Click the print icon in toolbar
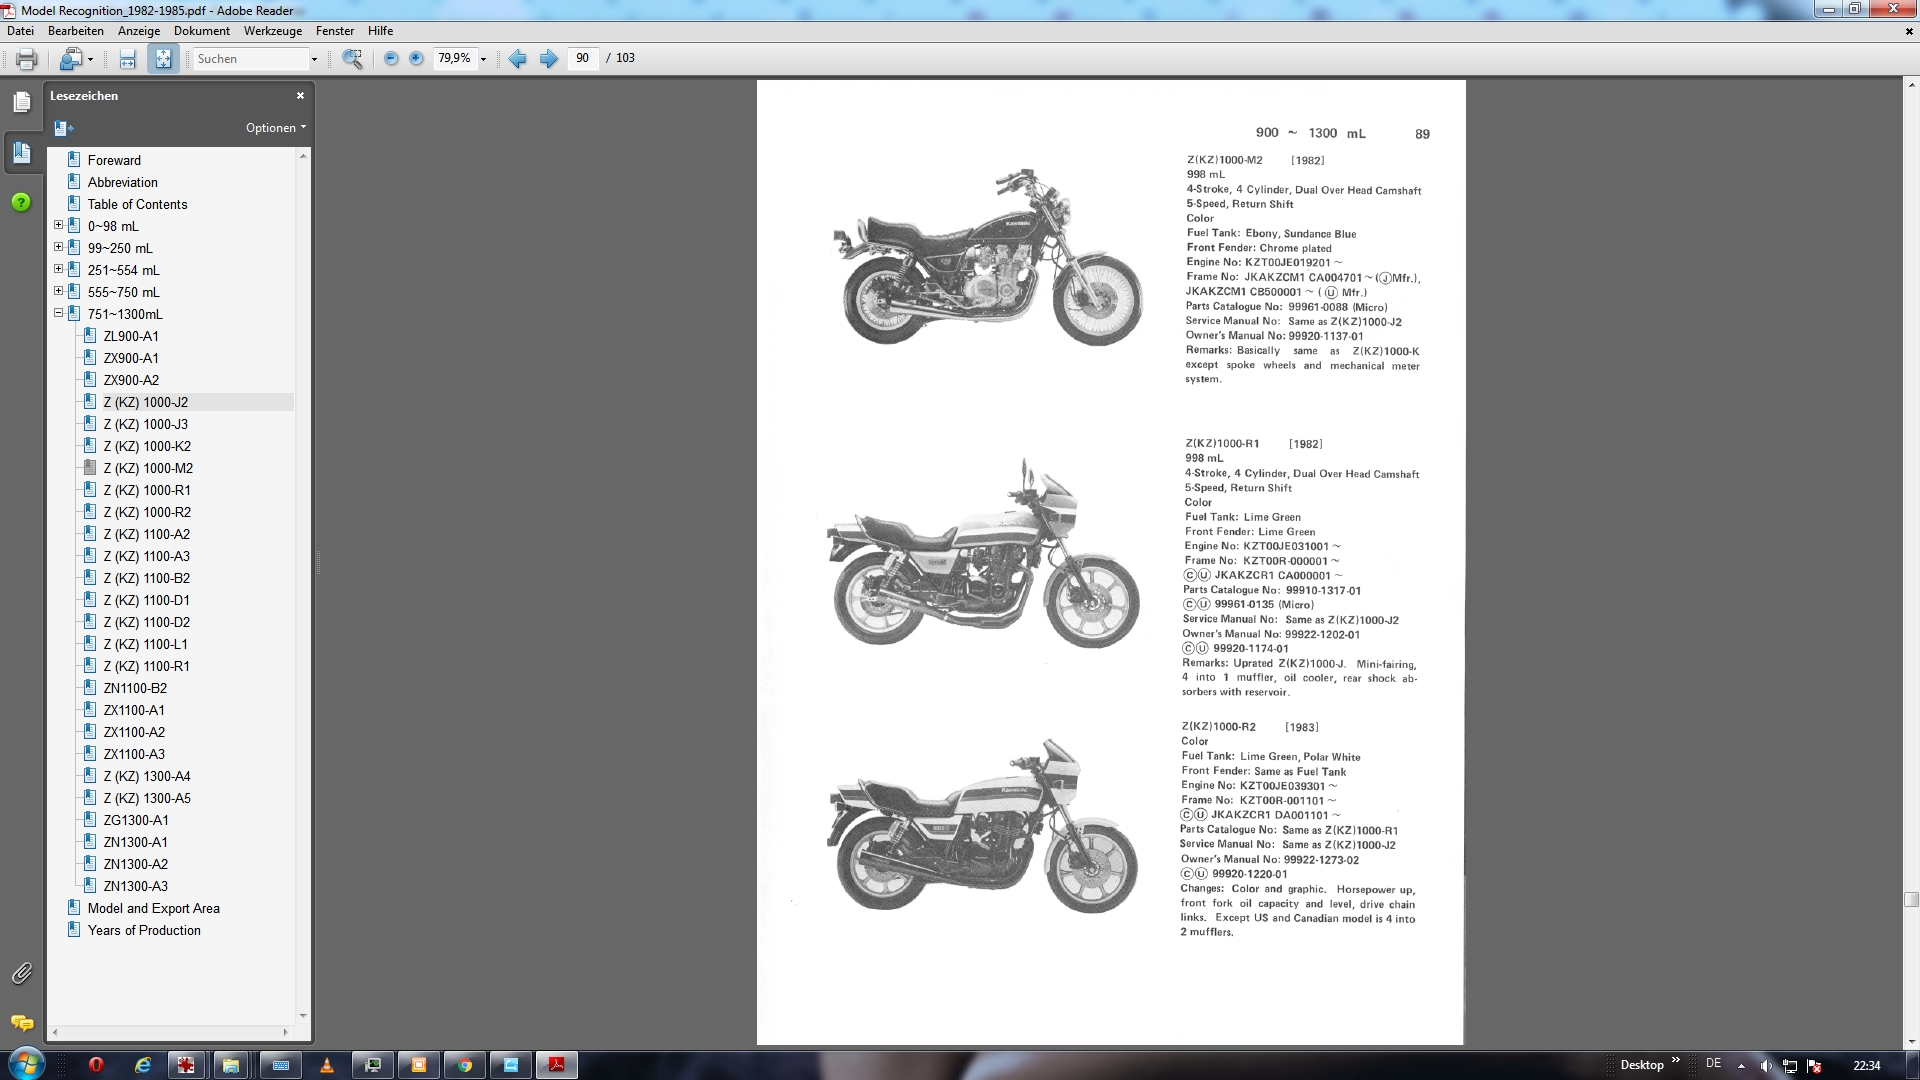 point(26,59)
